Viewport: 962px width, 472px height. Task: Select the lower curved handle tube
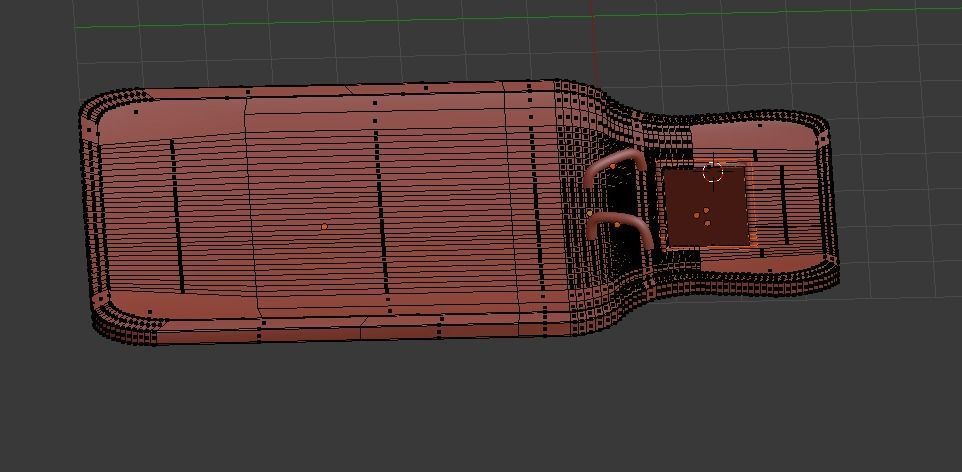(618, 230)
